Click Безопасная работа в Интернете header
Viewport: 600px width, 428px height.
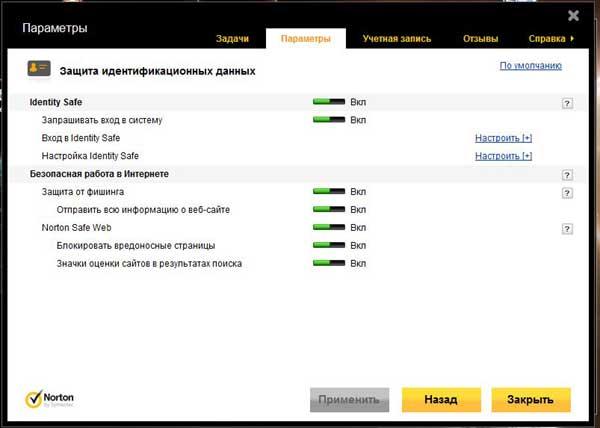(x=99, y=174)
